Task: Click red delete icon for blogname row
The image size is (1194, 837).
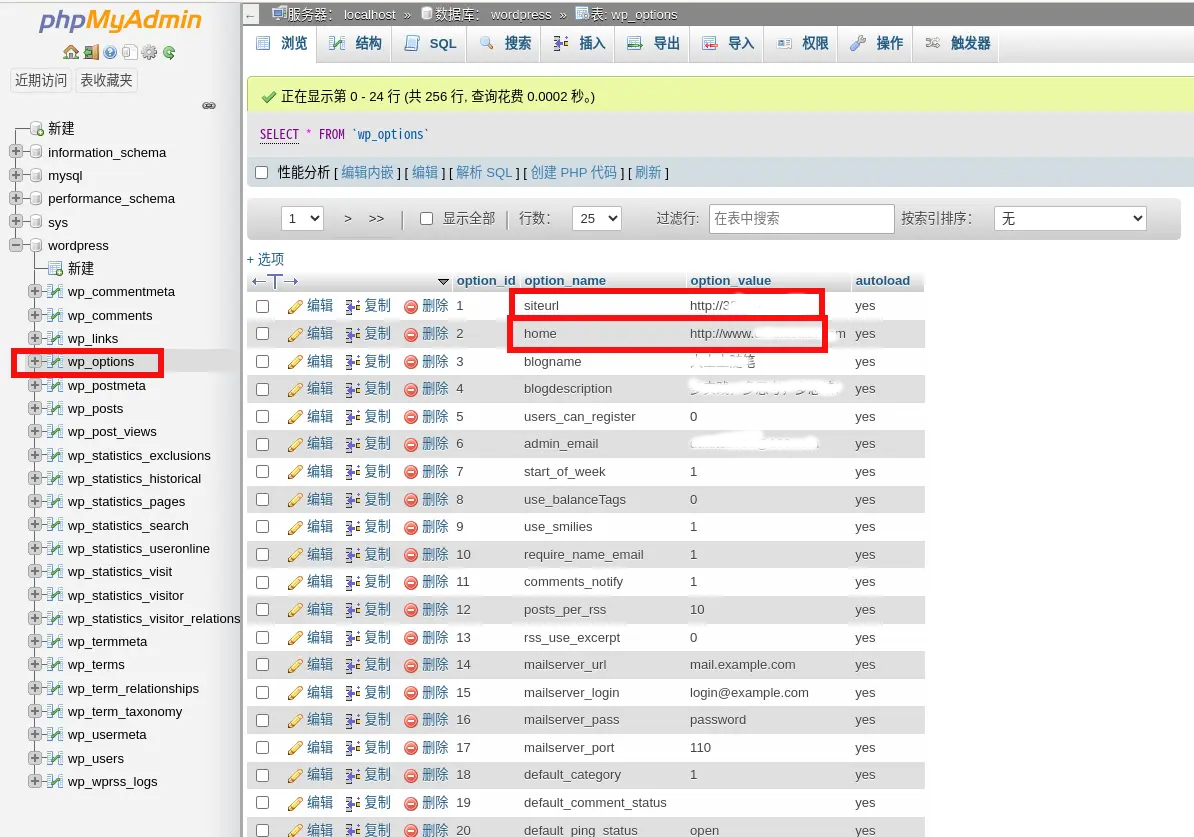Action: point(411,363)
